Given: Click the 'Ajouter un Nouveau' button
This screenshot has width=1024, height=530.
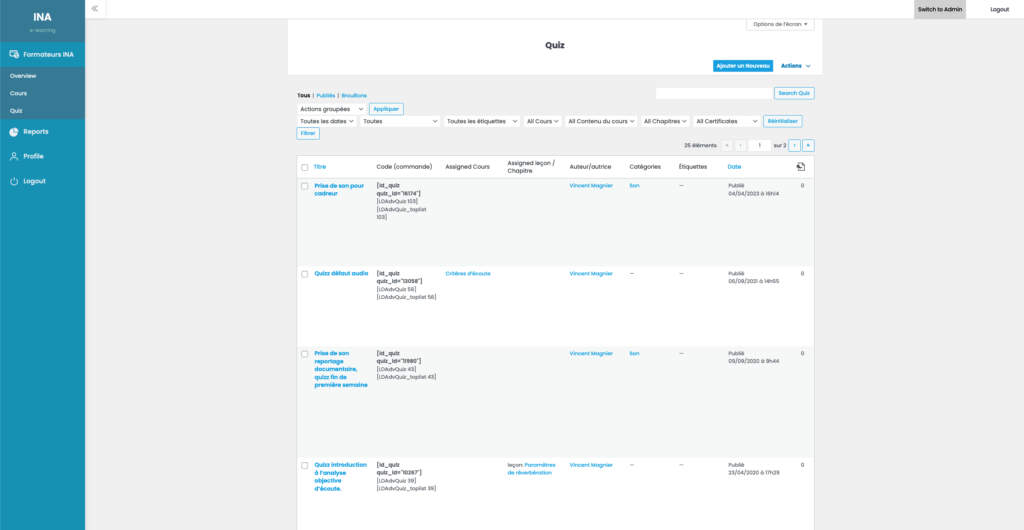Looking at the screenshot, I should coord(743,66).
